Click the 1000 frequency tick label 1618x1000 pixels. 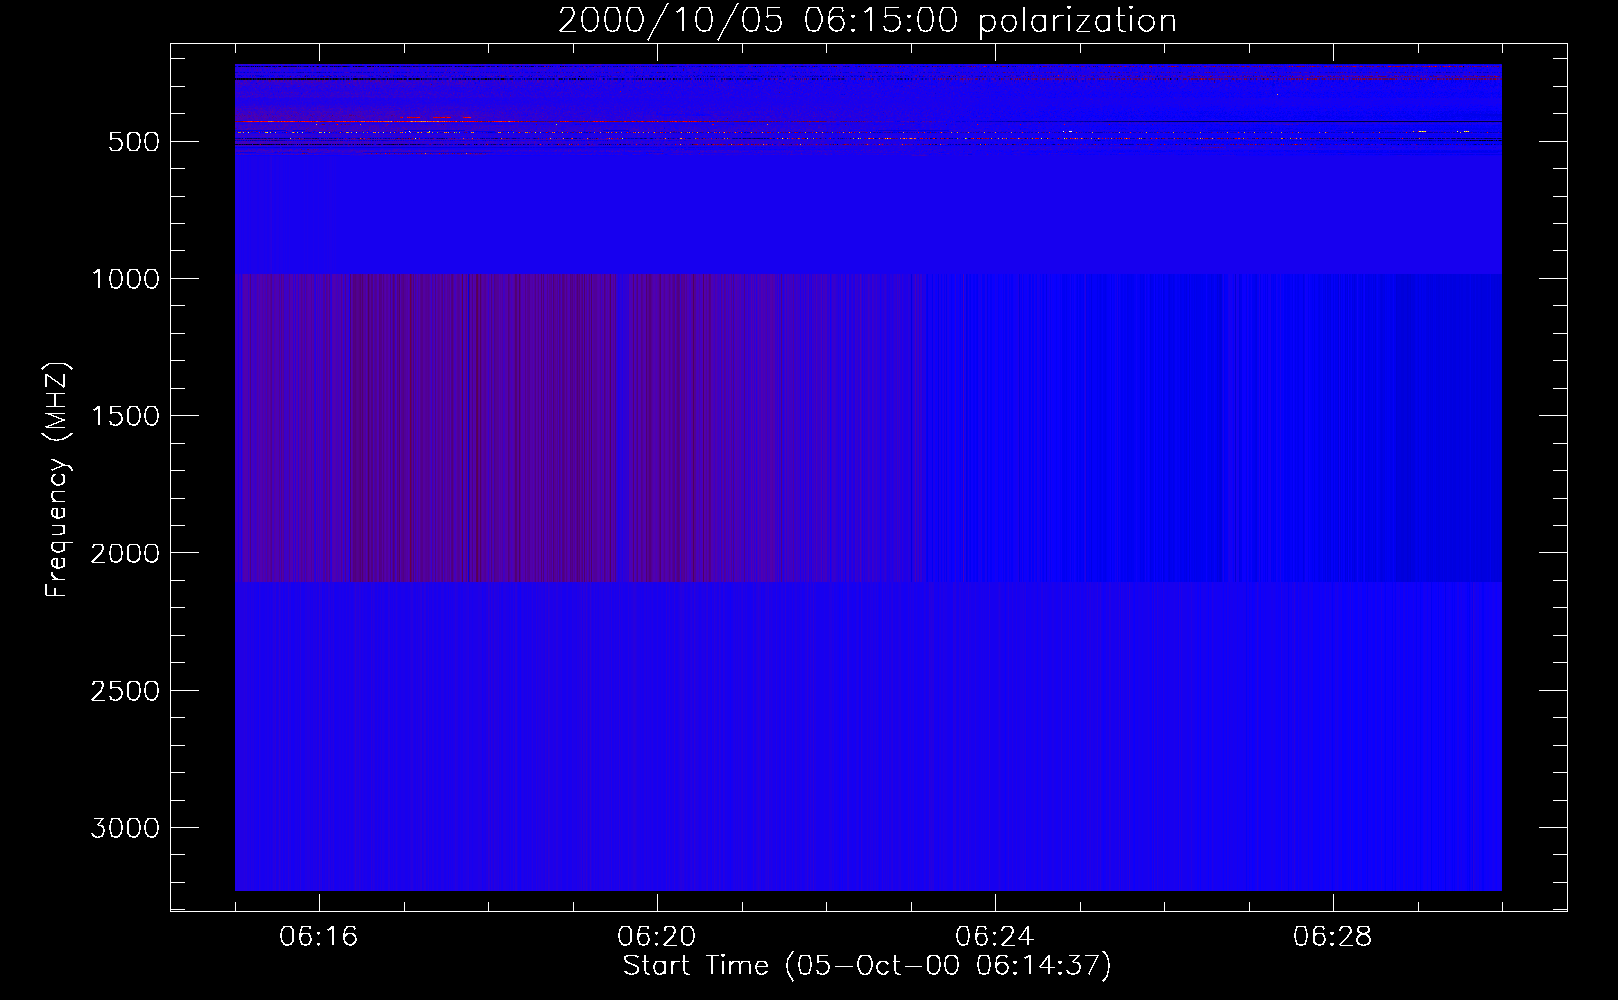(x=125, y=279)
